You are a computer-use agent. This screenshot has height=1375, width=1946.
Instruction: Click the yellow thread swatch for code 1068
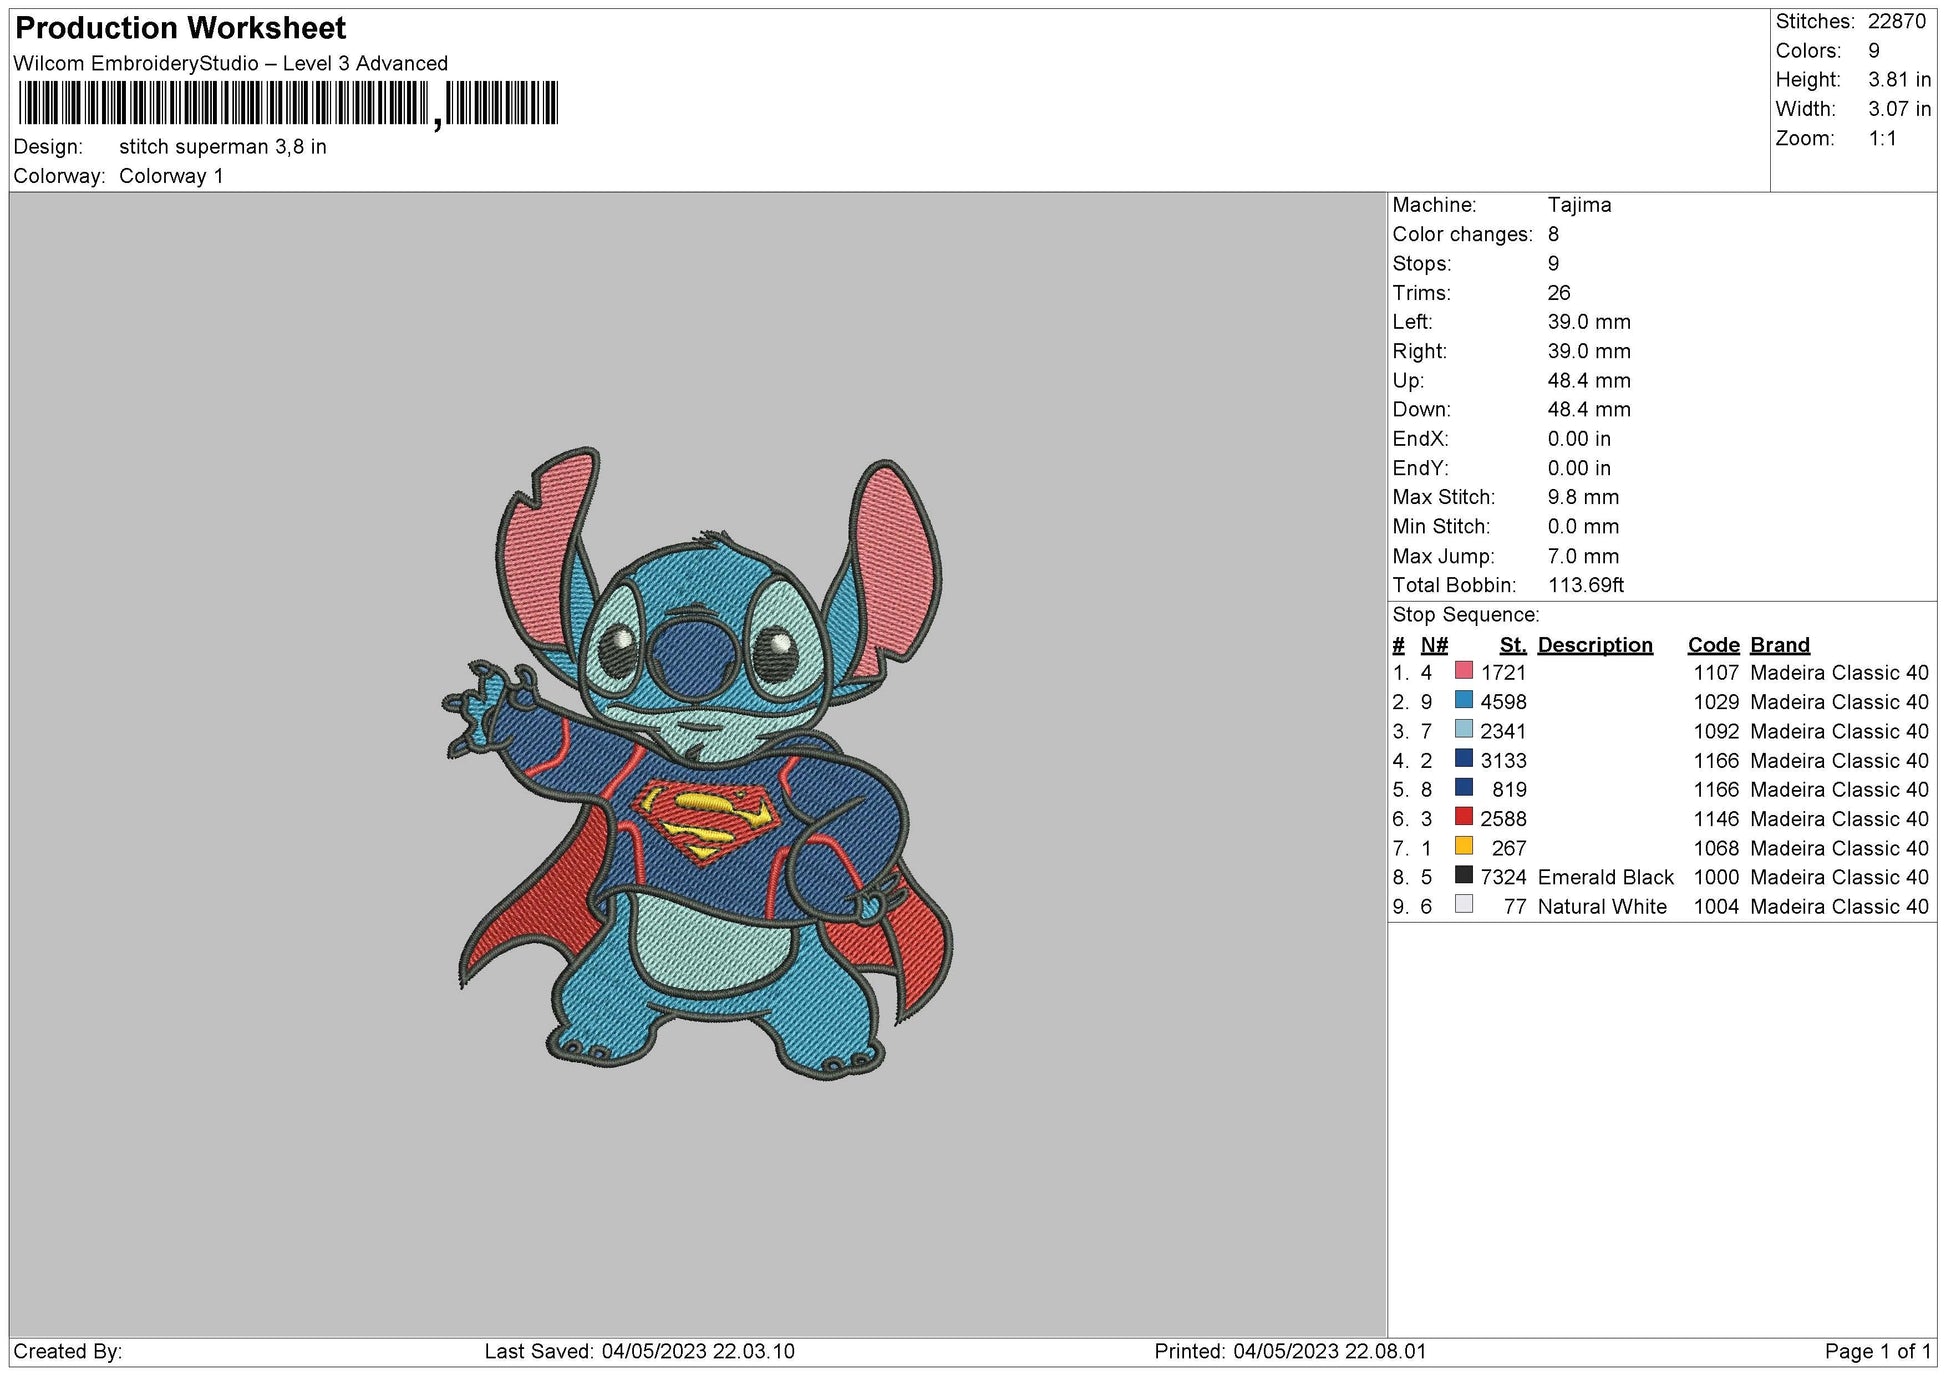[1462, 847]
